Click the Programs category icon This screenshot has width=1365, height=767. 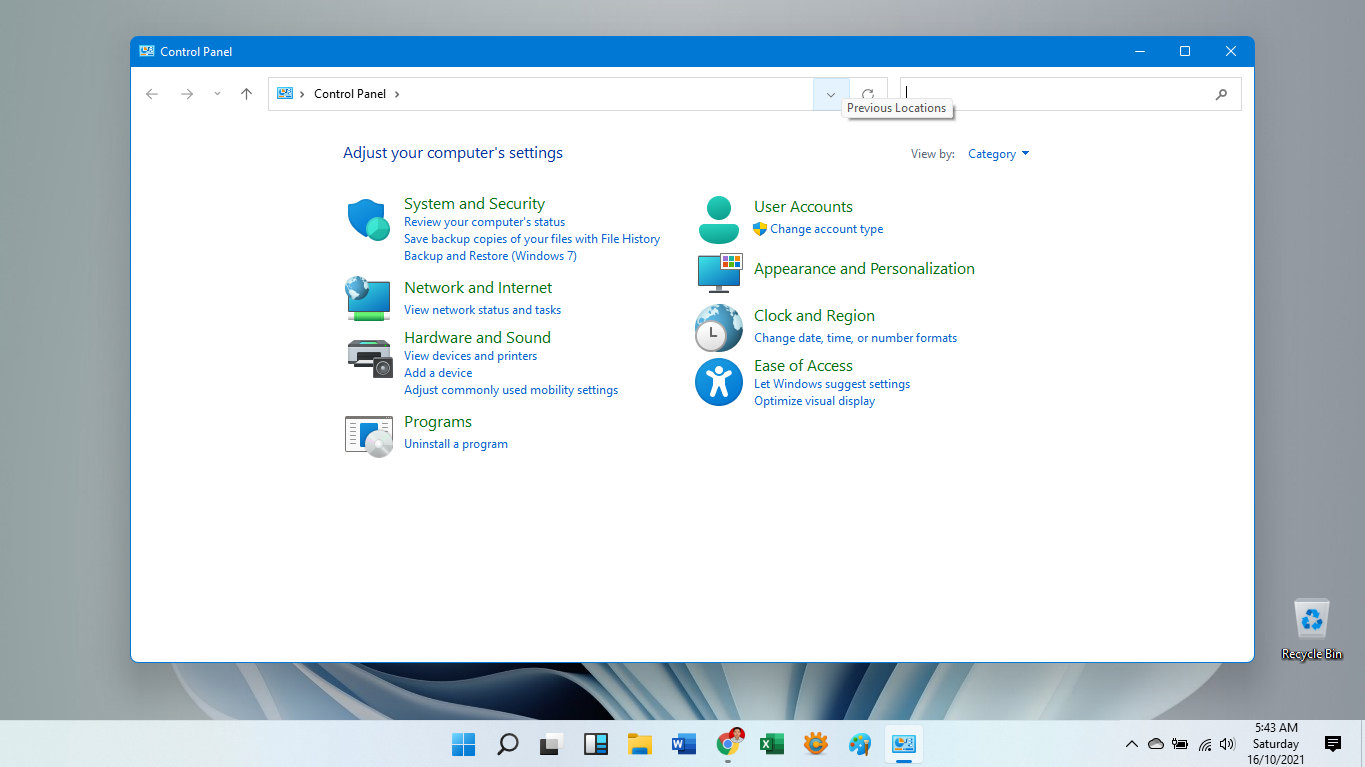368,436
